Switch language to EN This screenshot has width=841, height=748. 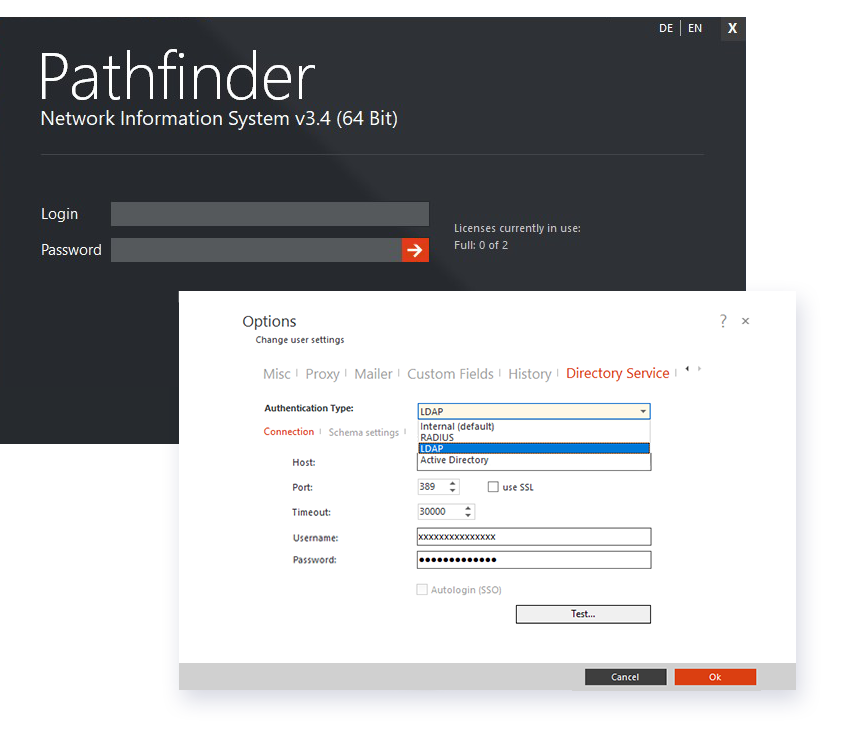point(695,28)
